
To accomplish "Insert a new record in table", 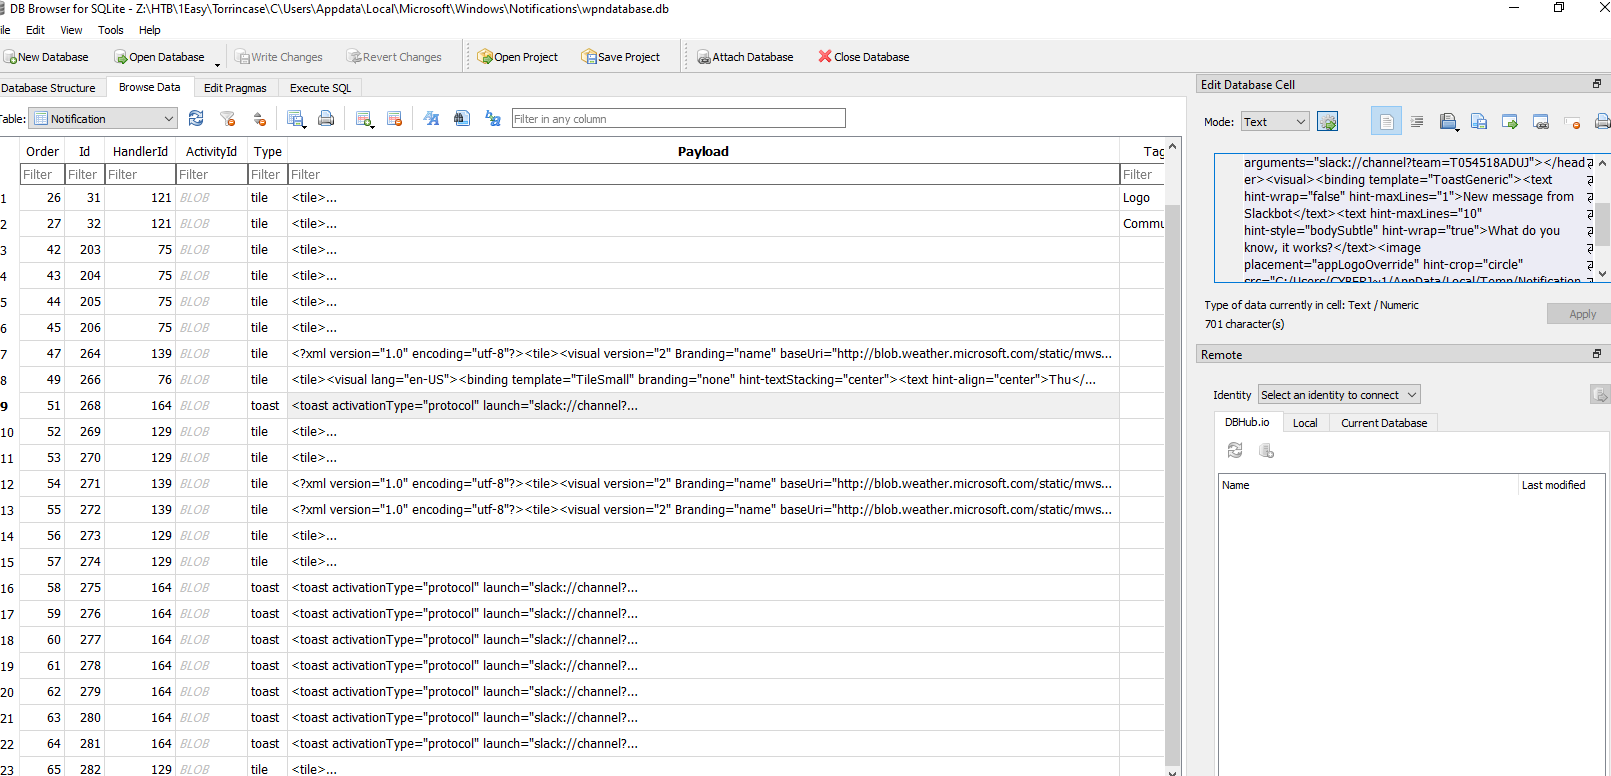I will pos(364,119).
